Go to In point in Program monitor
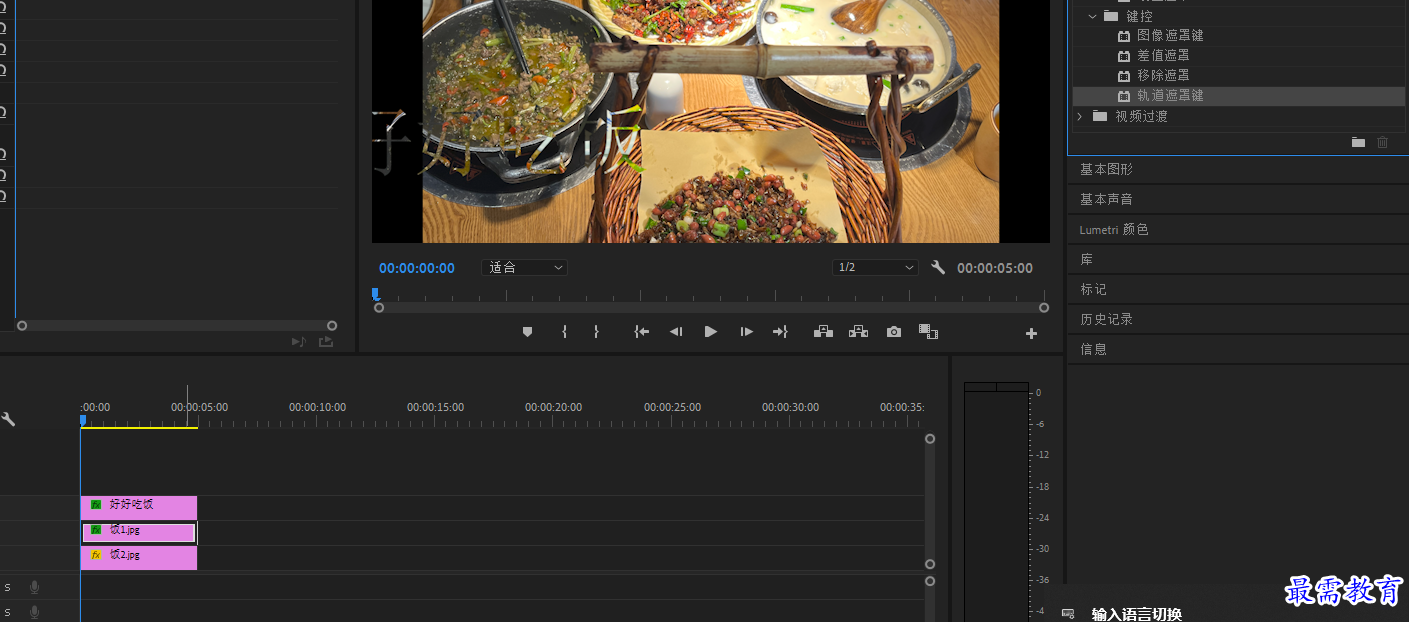The height and width of the screenshot is (622, 1409). pyautogui.click(x=641, y=332)
